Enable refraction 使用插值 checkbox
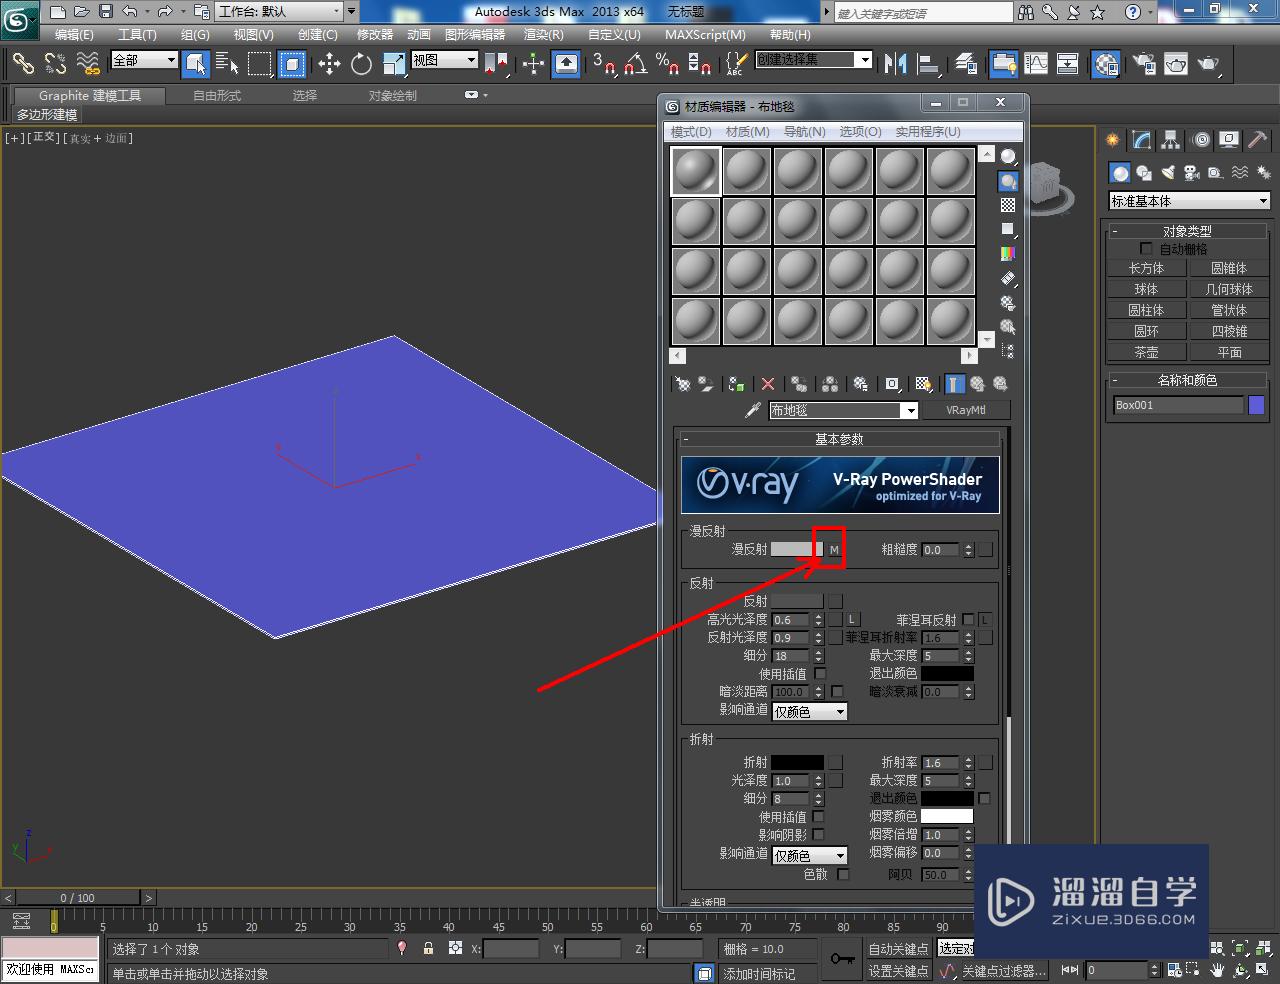Image resolution: width=1280 pixels, height=984 pixels. tap(818, 817)
